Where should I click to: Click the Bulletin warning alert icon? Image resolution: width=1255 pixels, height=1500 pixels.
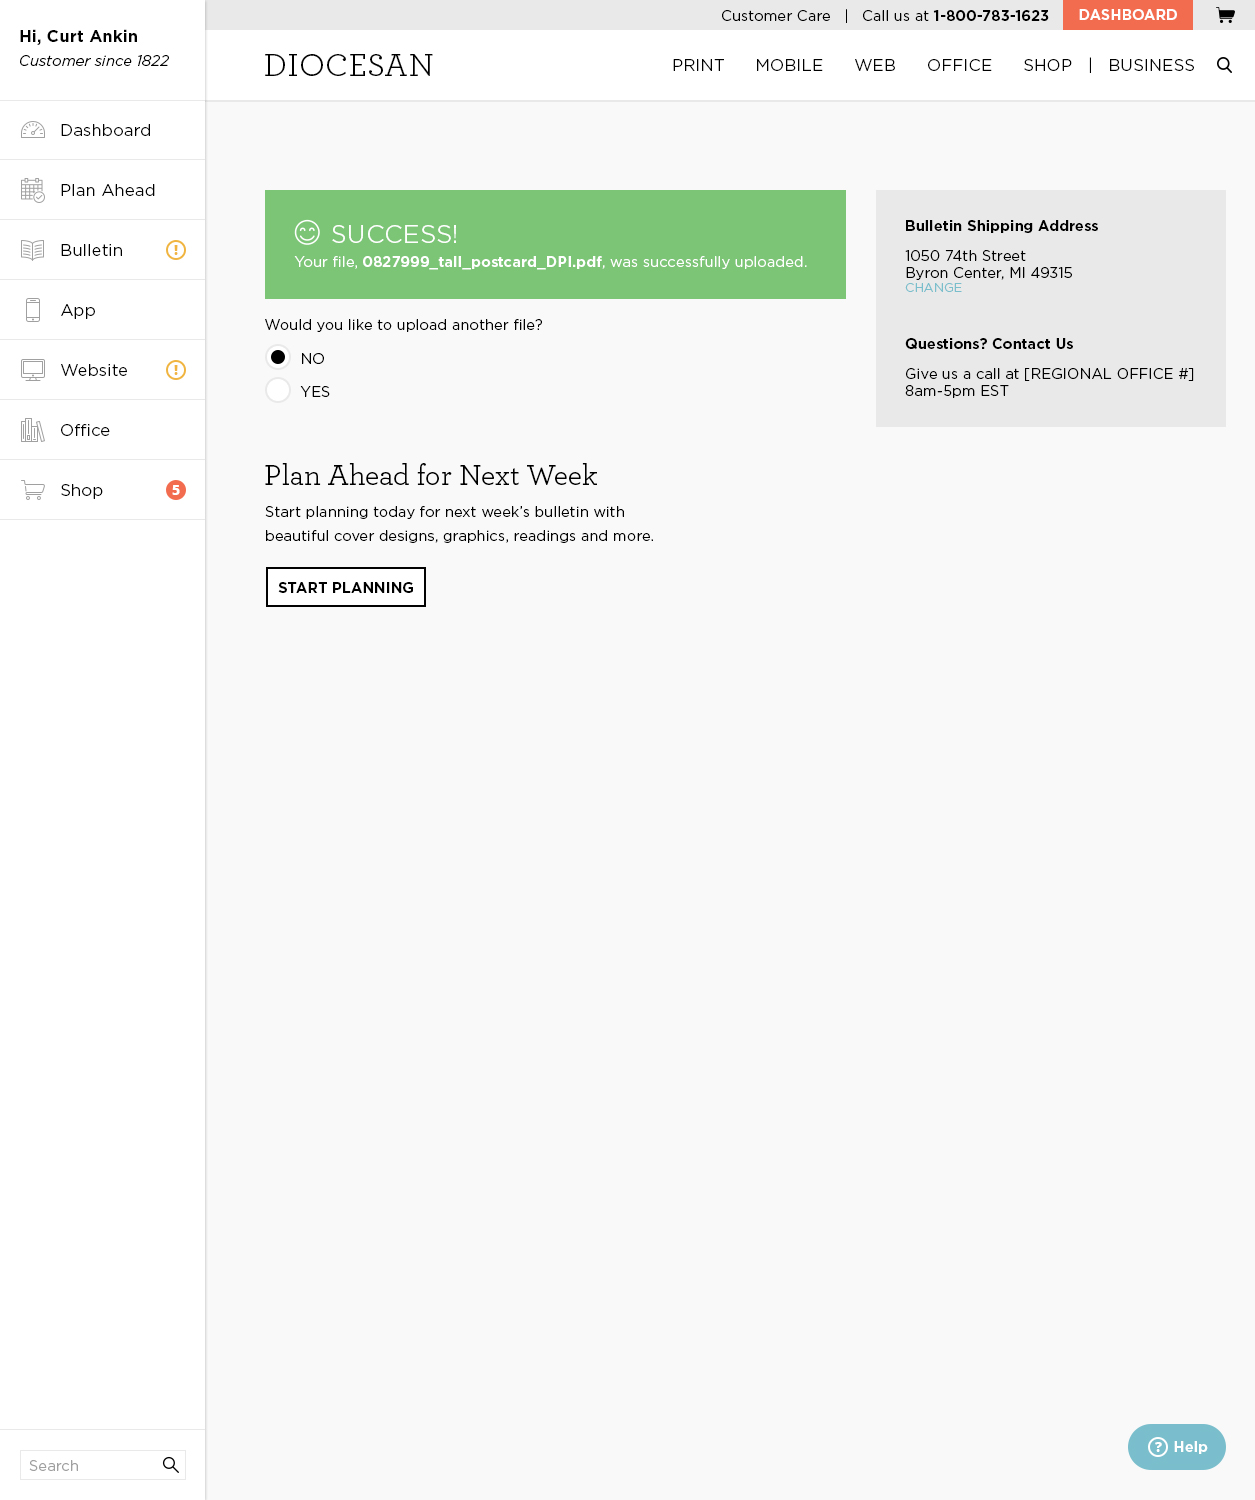[x=176, y=250]
